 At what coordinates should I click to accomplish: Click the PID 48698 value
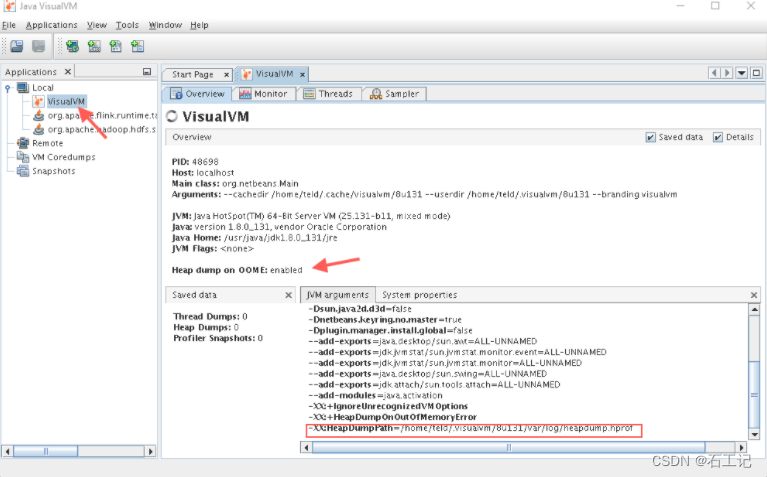pyautogui.click(x=205, y=162)
